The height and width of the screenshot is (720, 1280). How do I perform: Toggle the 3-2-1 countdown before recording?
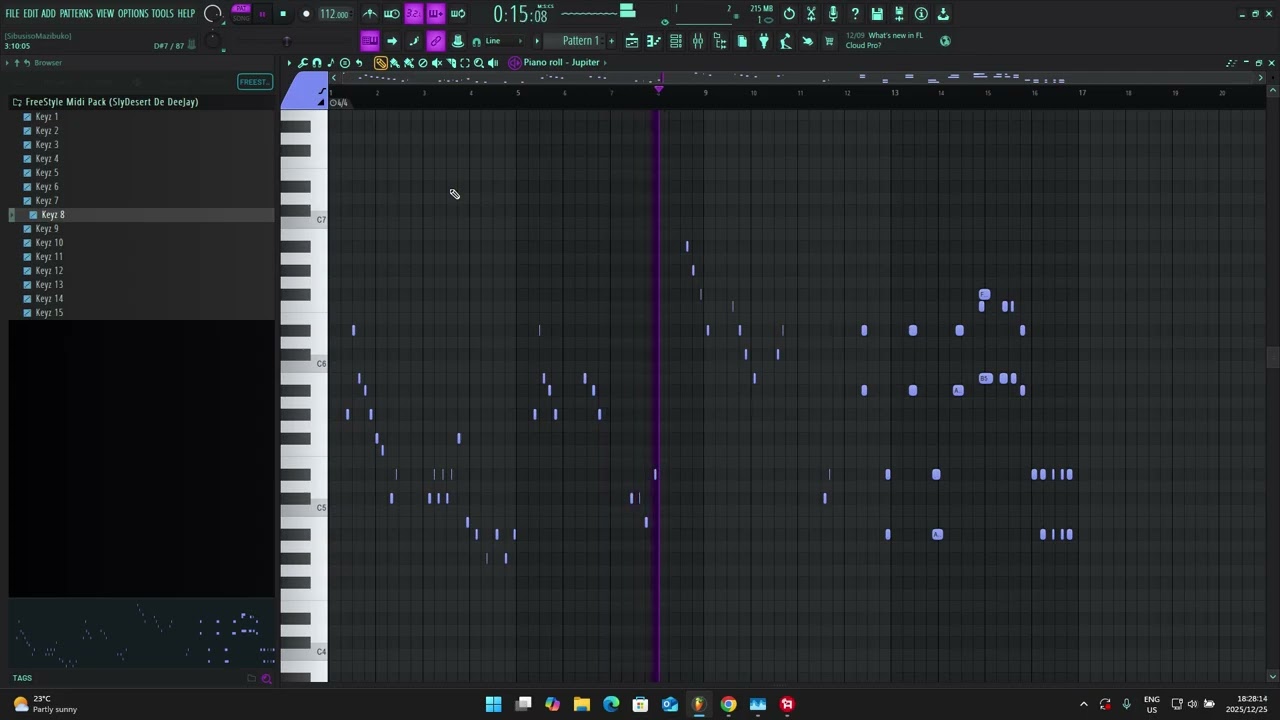pyautogui.click(x=414, y=14)
